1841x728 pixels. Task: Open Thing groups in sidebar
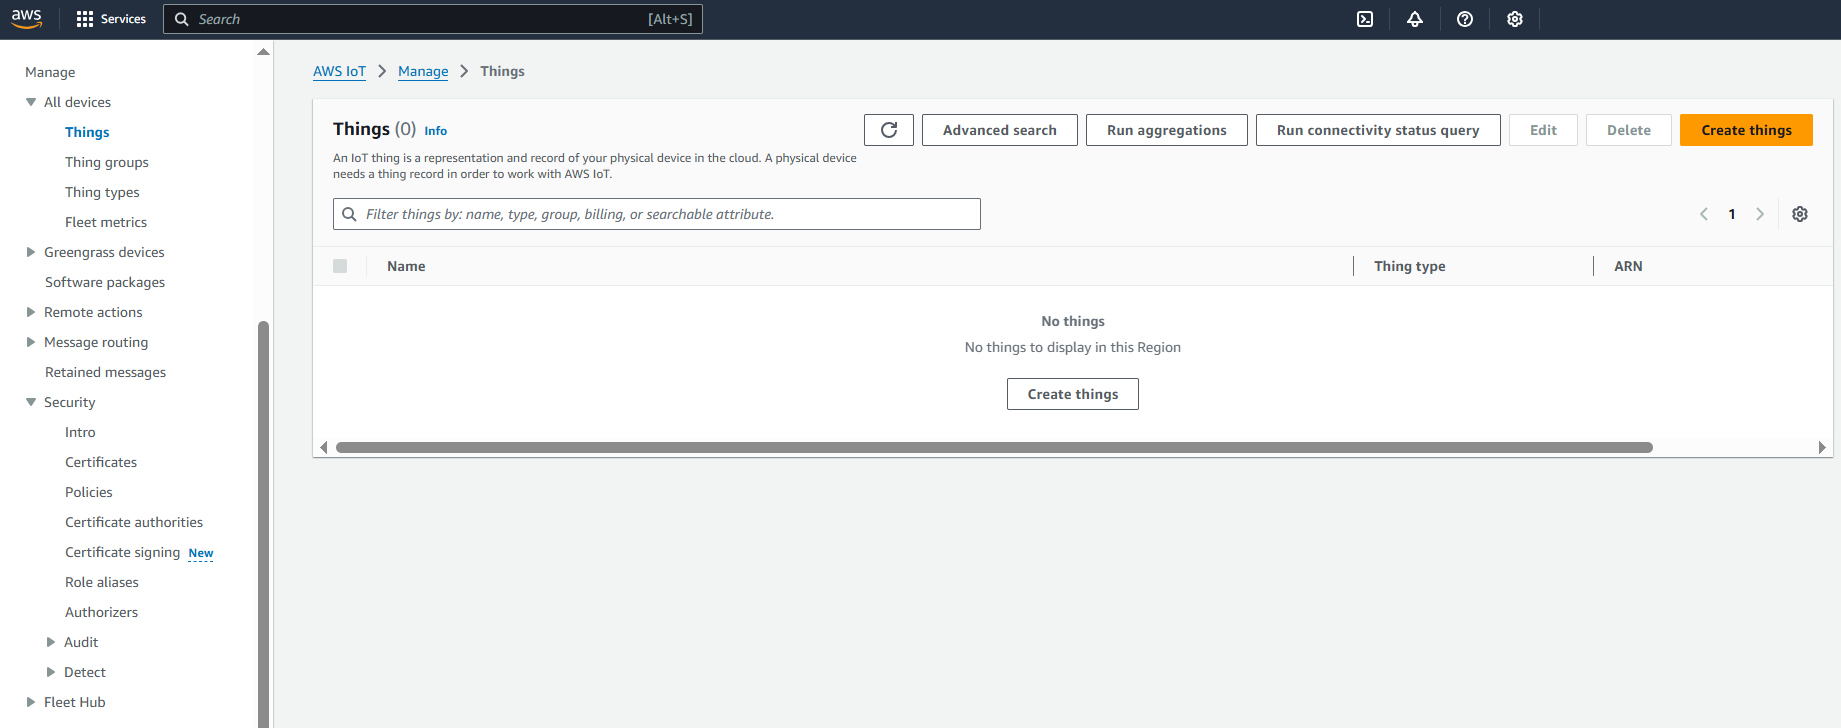pos(106,162)
